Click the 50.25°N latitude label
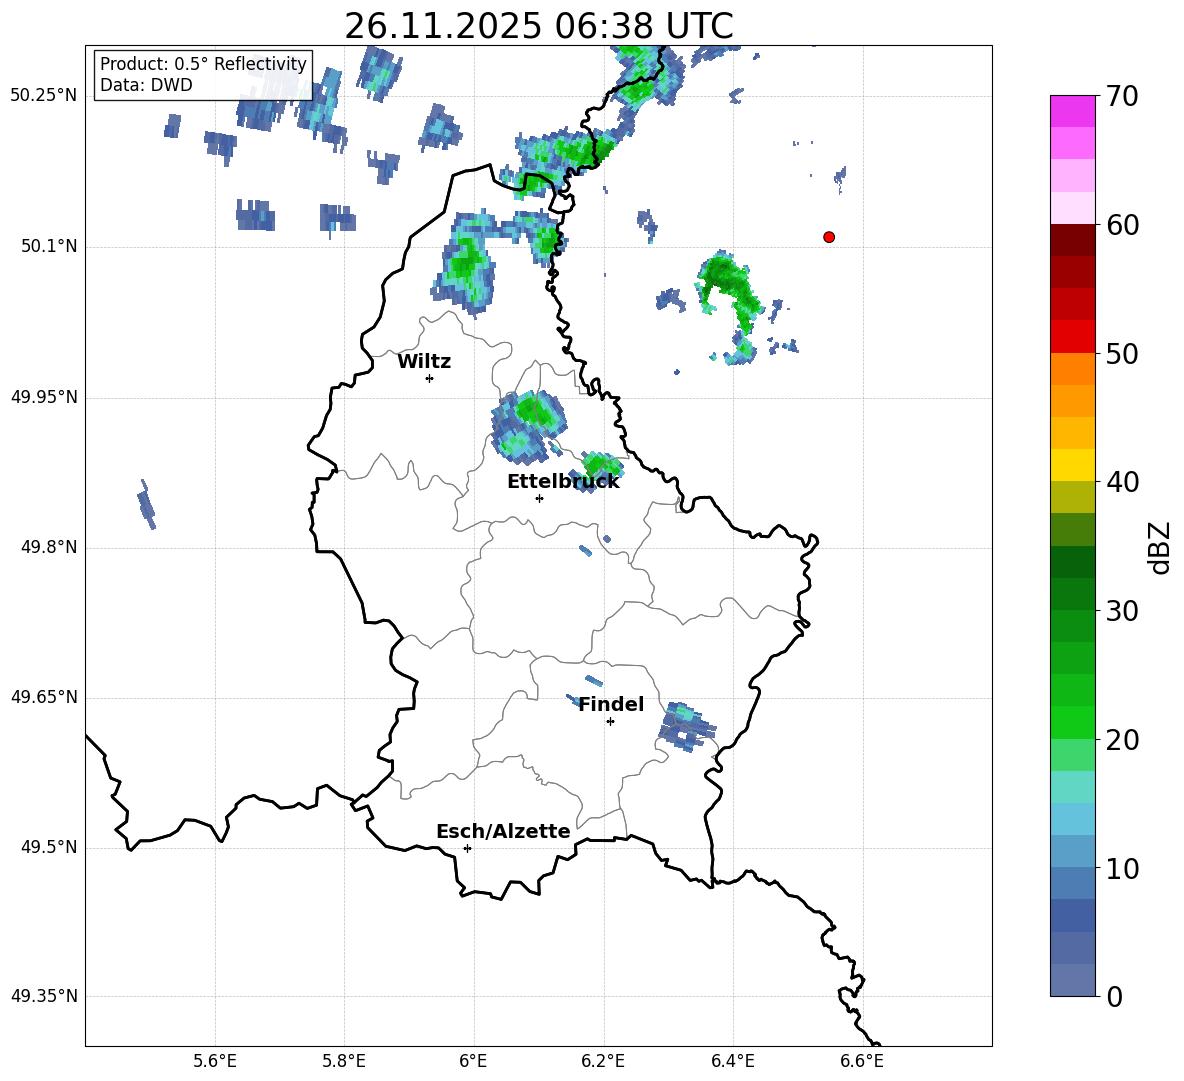 44,96
